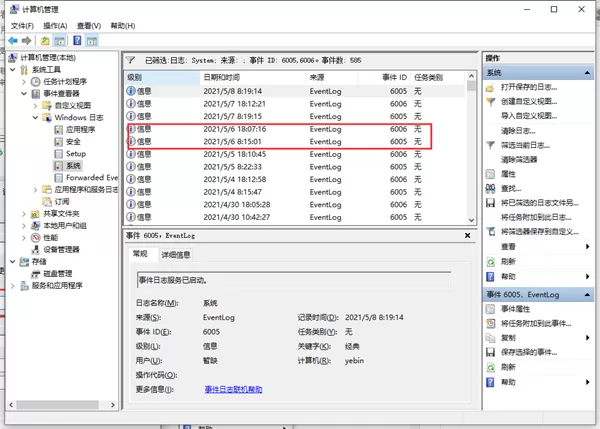Switch to the 常规 tab
The image size is (600, 429).
[140, 253]
